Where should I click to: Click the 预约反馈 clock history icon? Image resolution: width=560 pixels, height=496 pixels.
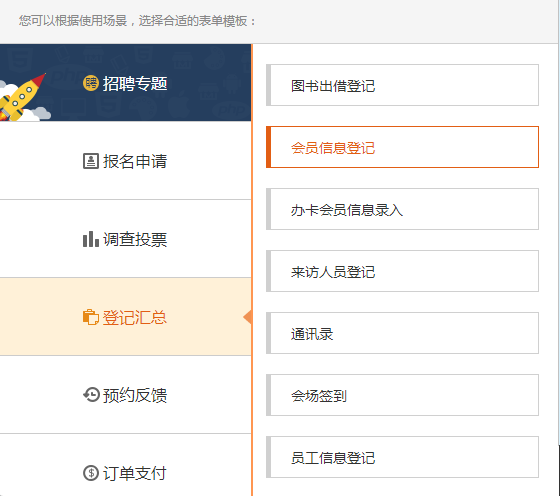pos(91,395)
